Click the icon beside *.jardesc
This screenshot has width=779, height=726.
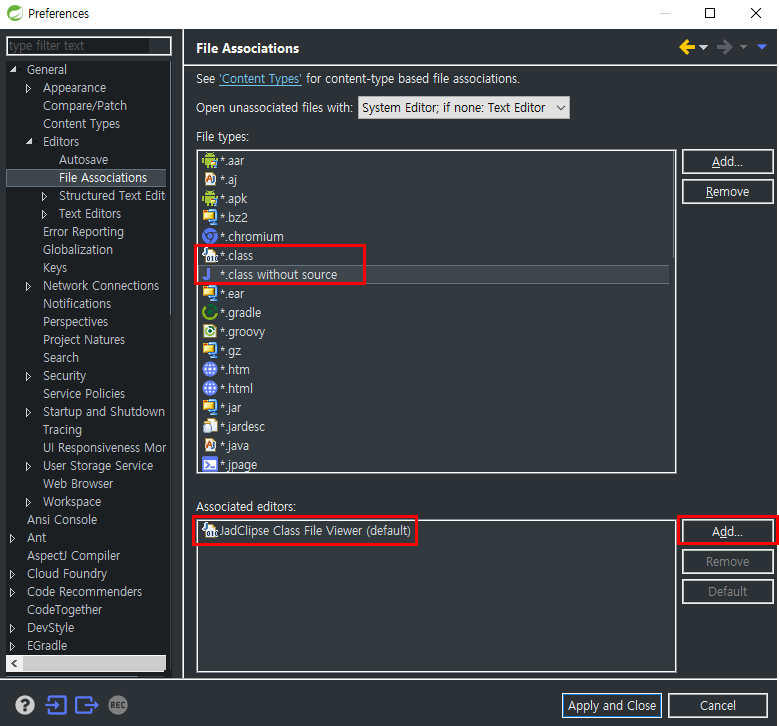[210, 426]
